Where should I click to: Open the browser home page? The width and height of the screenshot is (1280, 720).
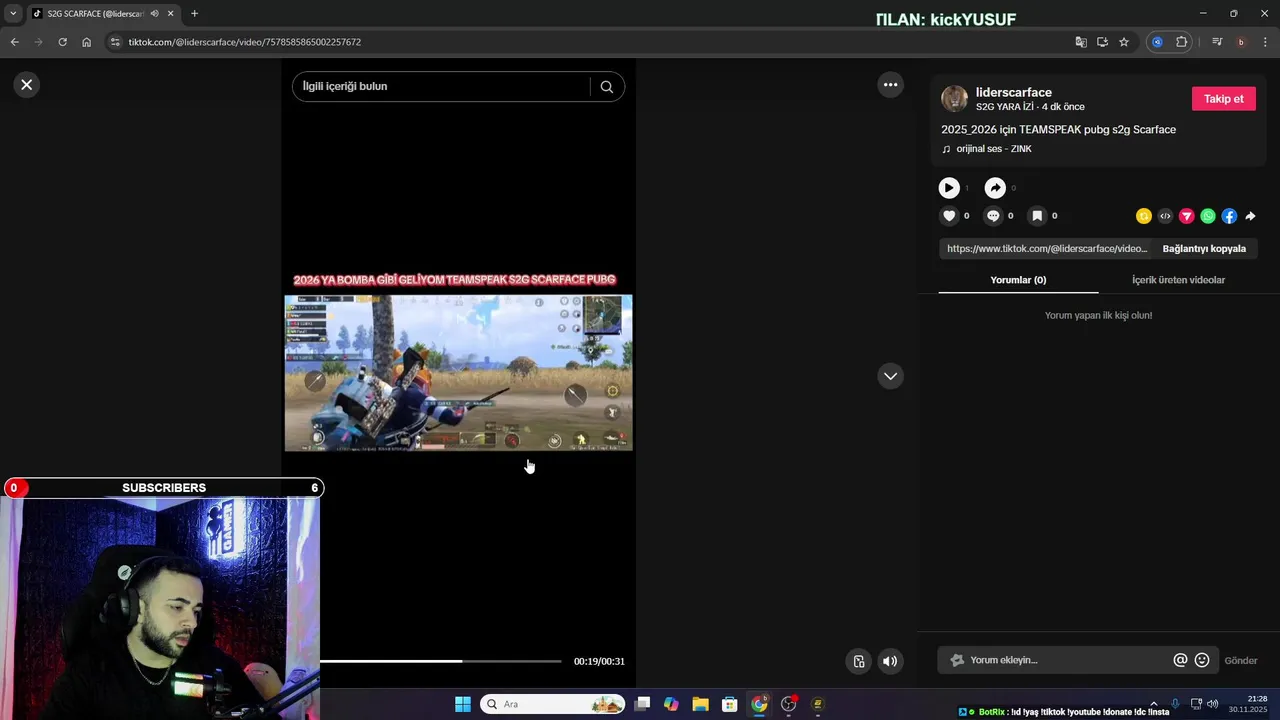(86, 42)
